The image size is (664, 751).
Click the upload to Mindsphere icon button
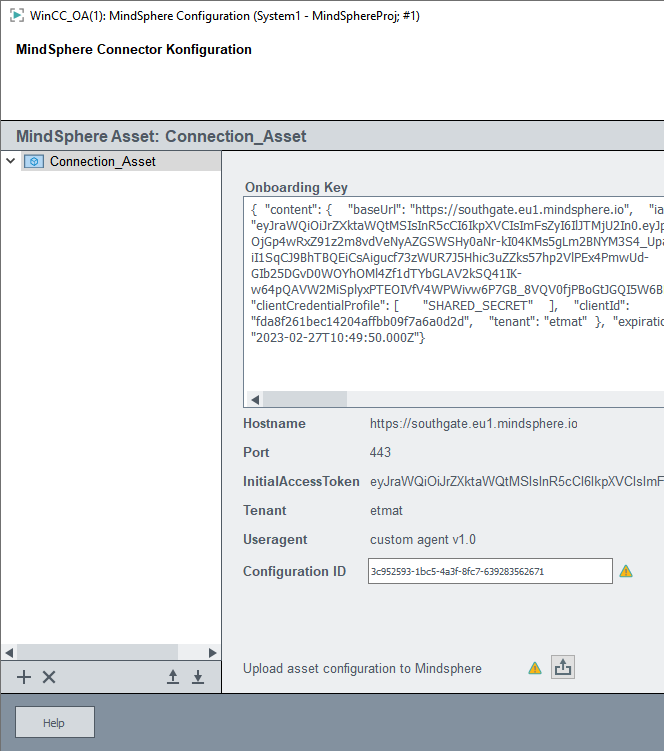(562, 667)
